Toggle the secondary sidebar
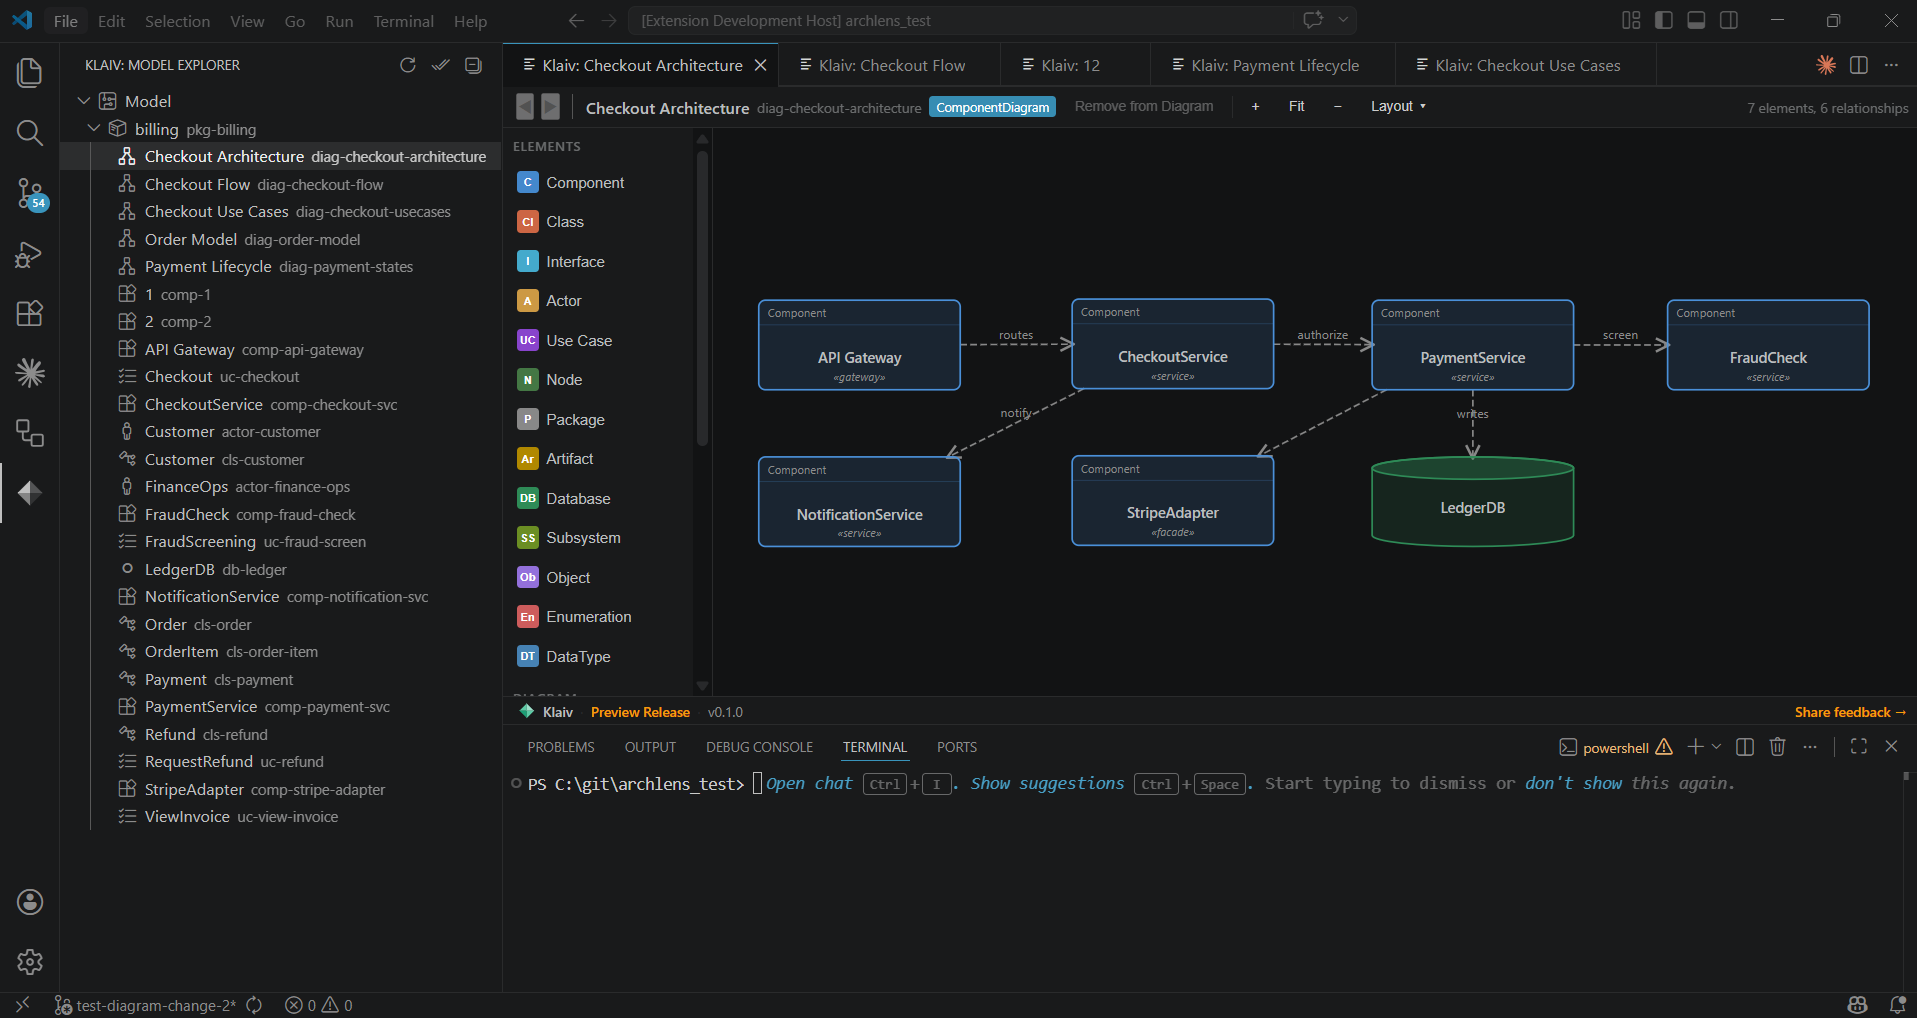The height and width of the screenshot is (1018, 1917). pyautogui.click(x=1729, y=20)
